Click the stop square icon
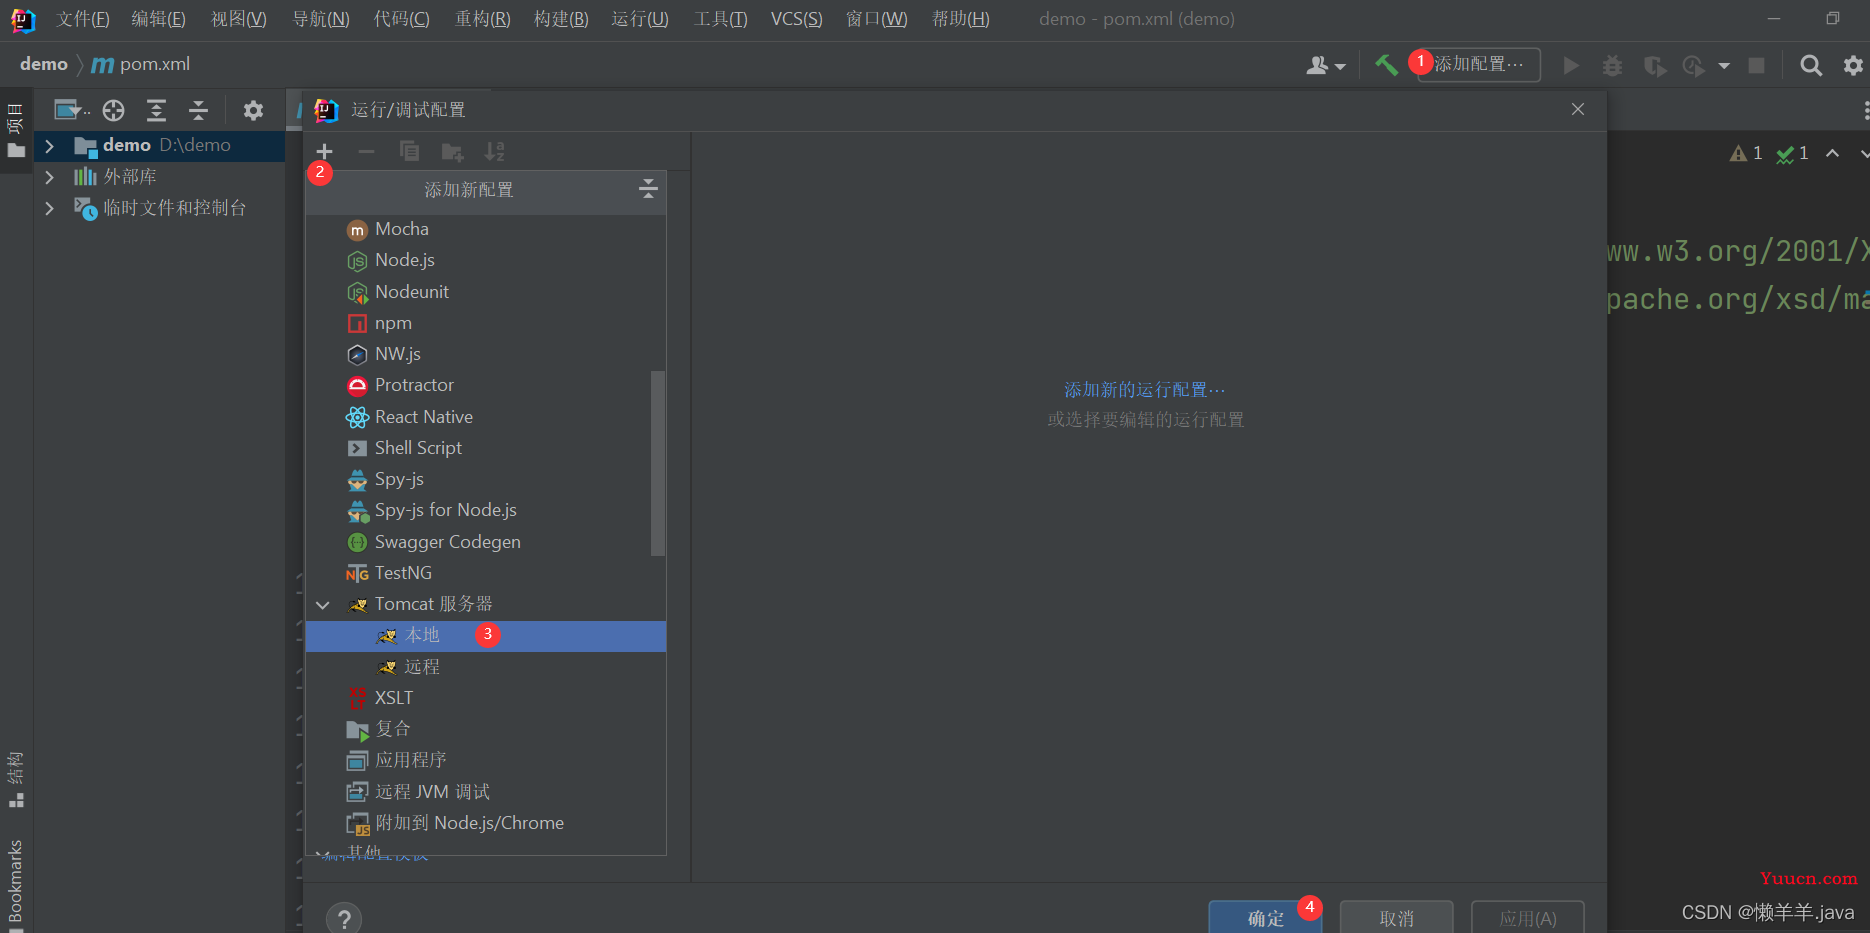 (x=1756, y=65)
